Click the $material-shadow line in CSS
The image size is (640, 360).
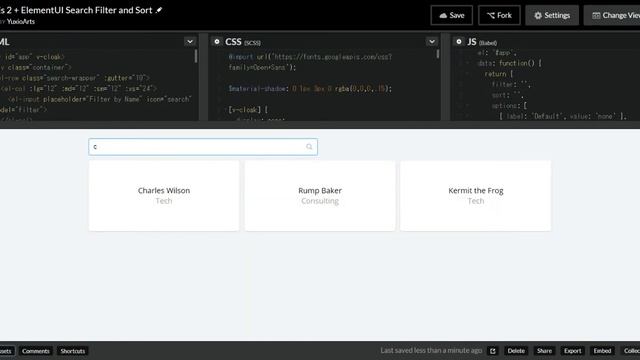pyautogui.click(x=310, y=89)
